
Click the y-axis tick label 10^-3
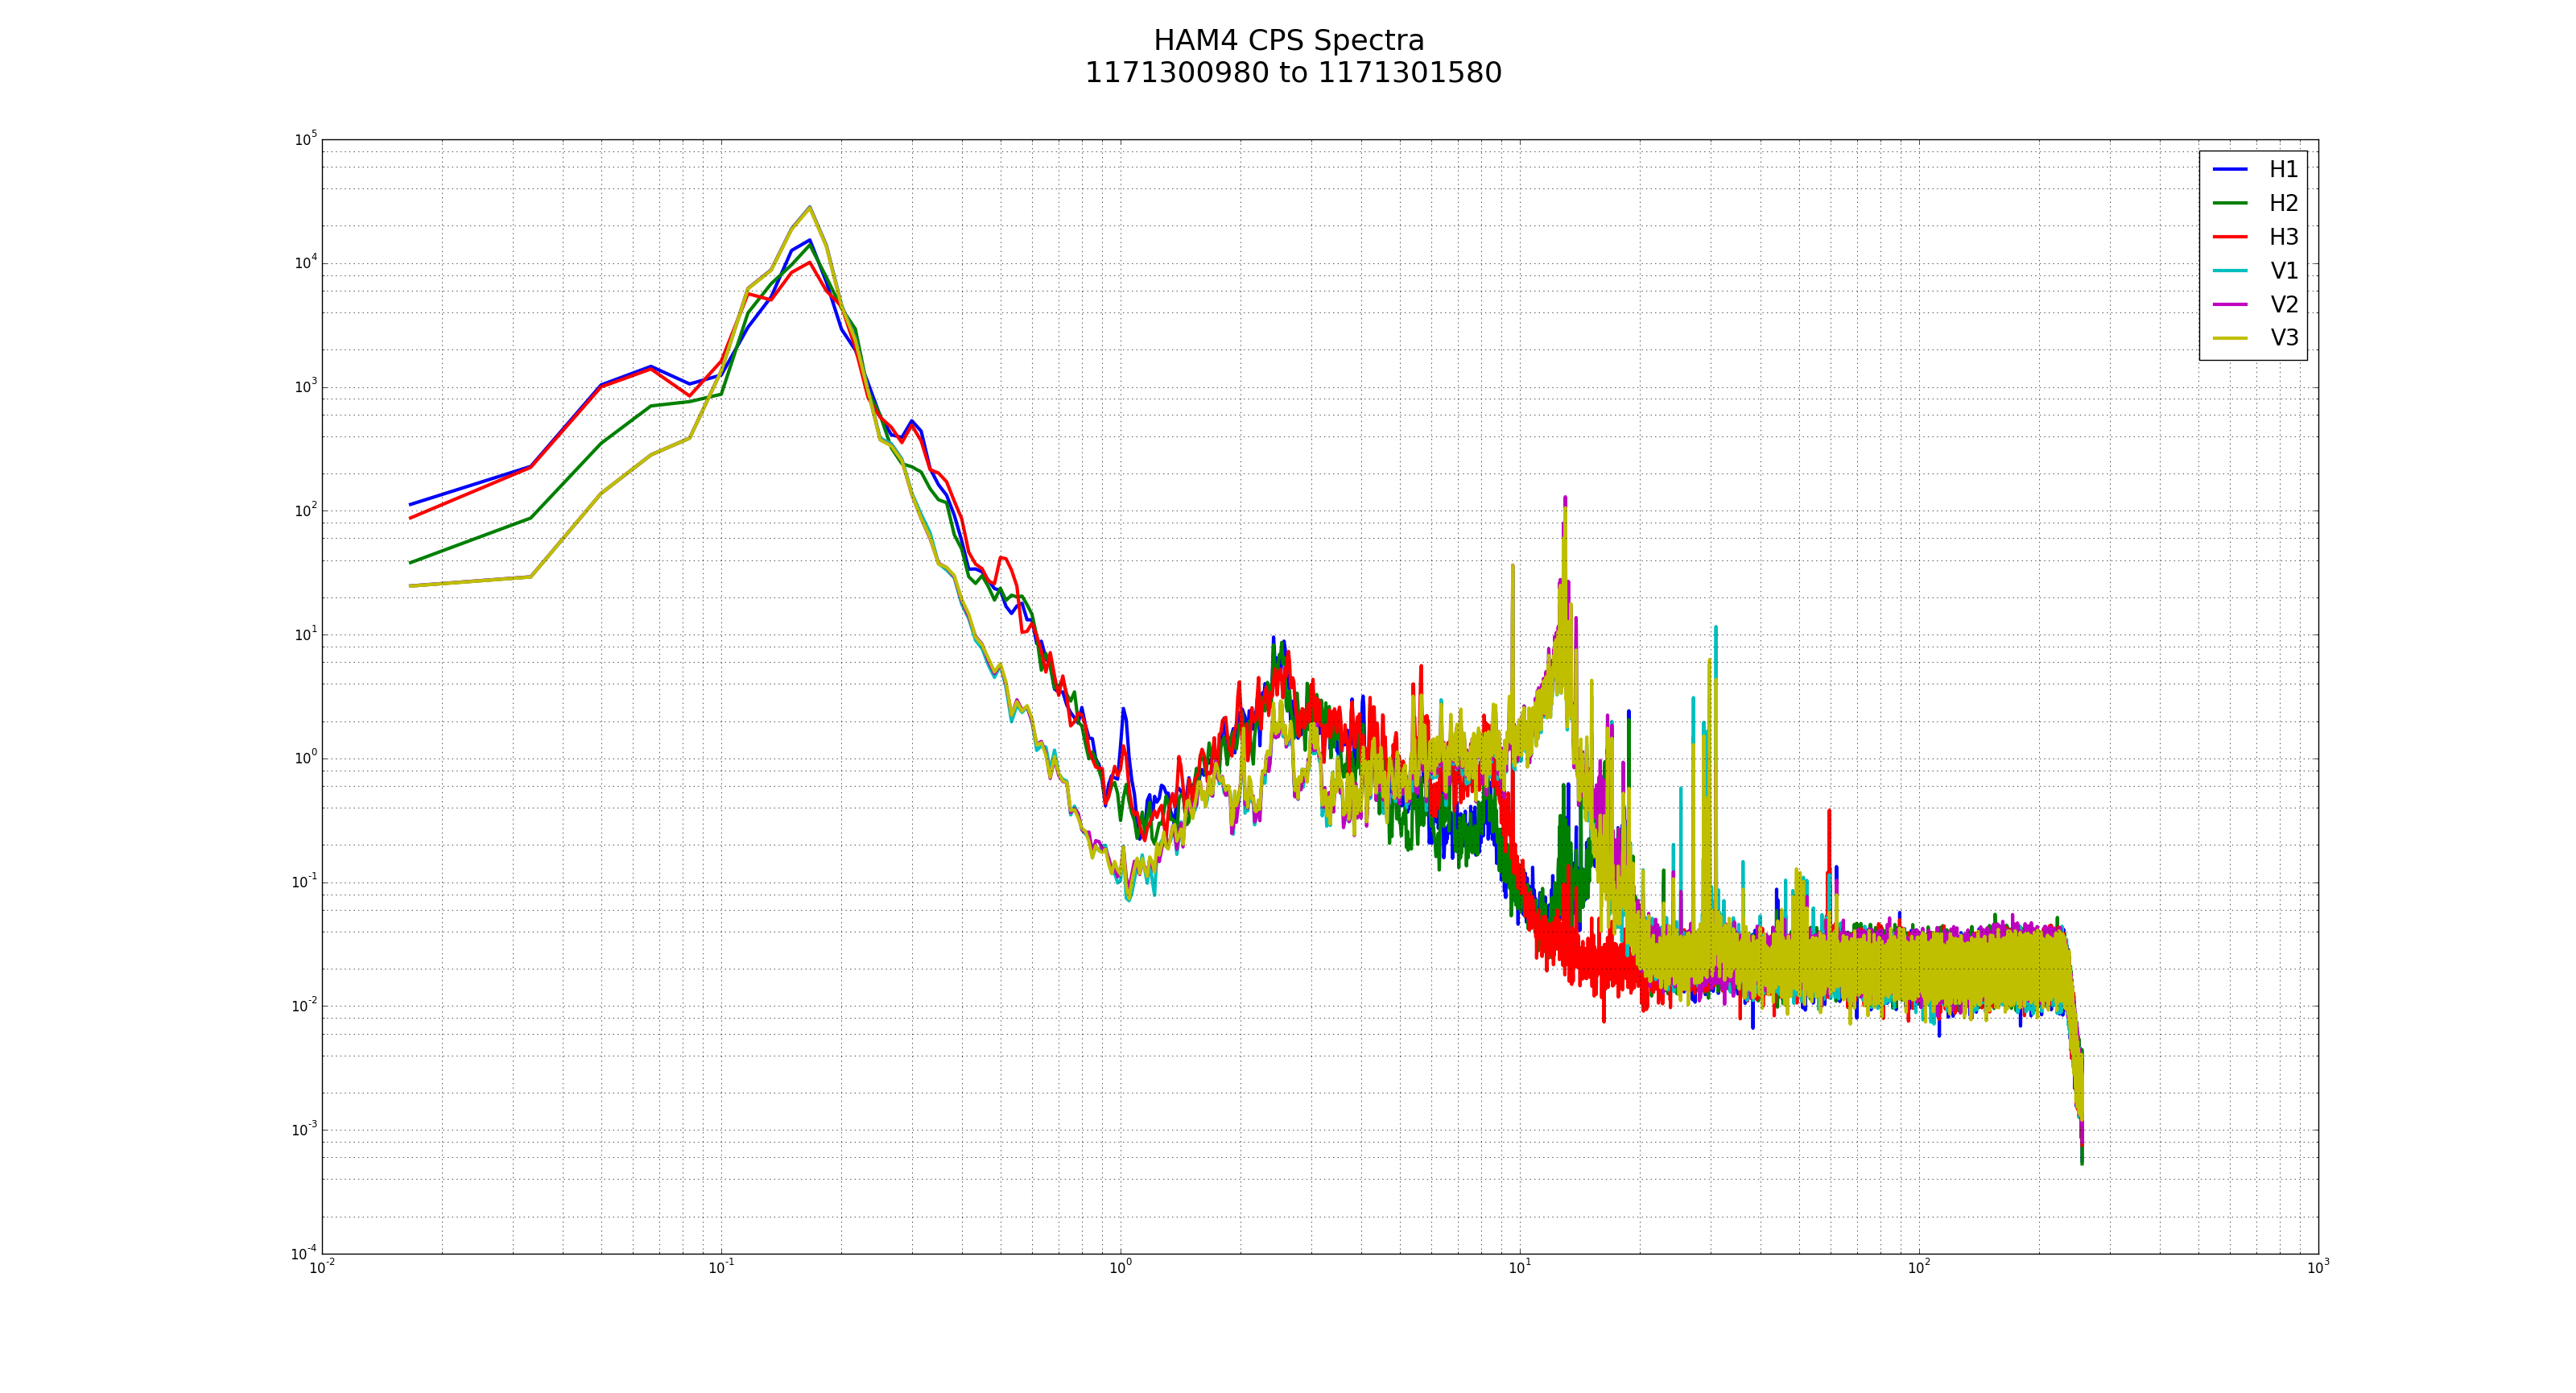(304, 1130)
